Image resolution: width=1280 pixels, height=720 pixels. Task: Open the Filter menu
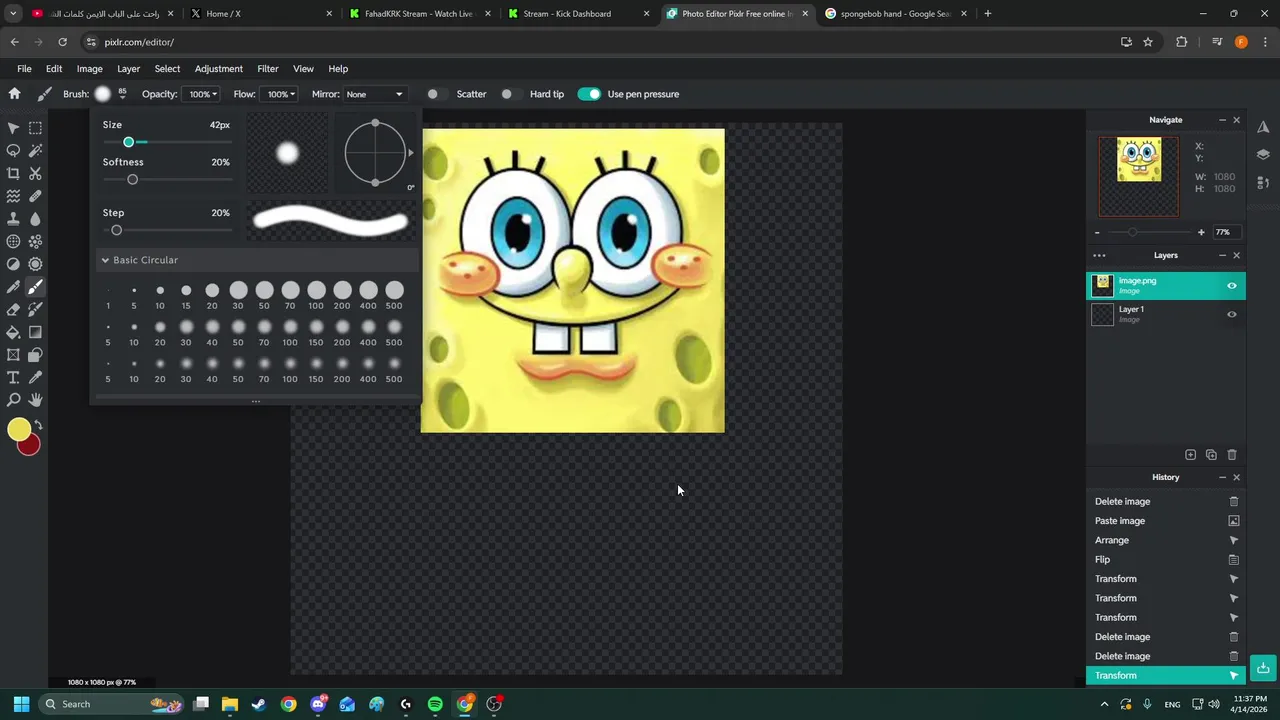pyautogui.click(x=267, y=69)
